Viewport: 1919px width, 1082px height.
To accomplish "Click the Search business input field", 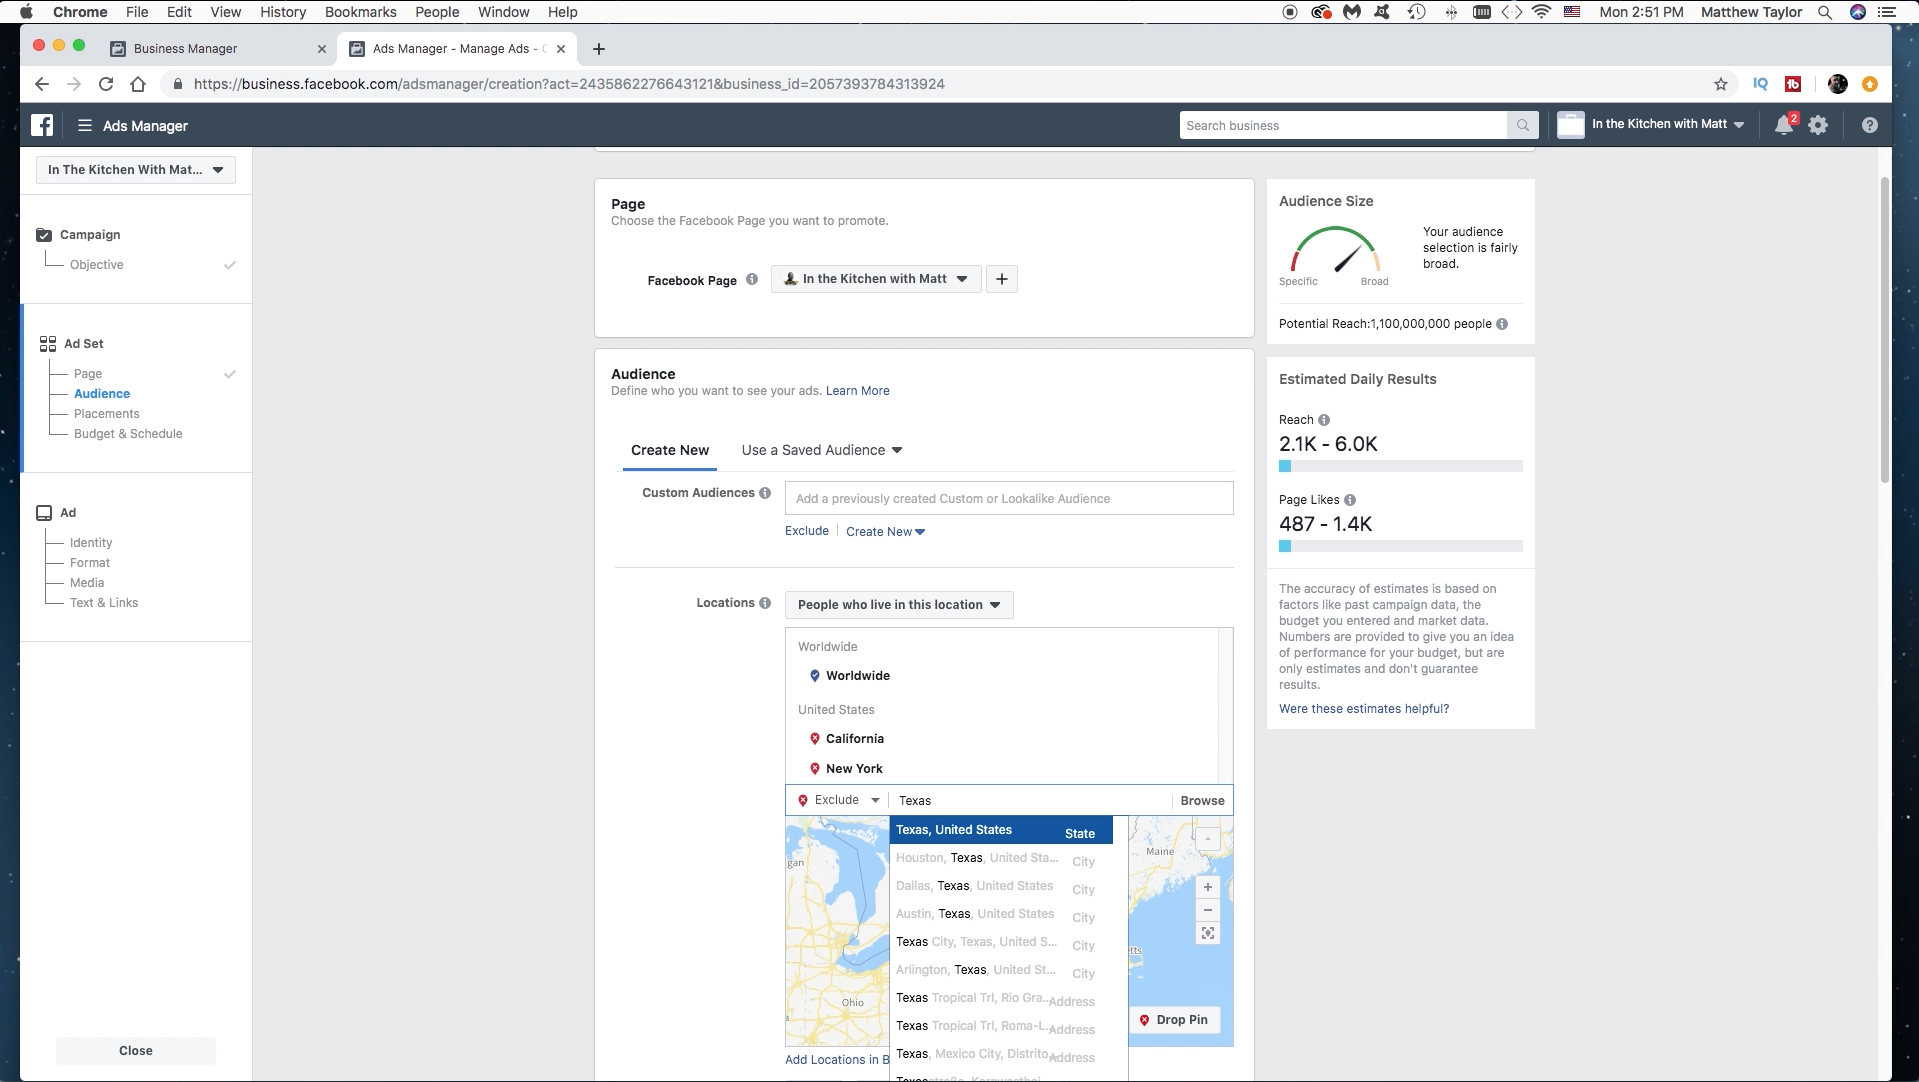I will pos(1343,125).
